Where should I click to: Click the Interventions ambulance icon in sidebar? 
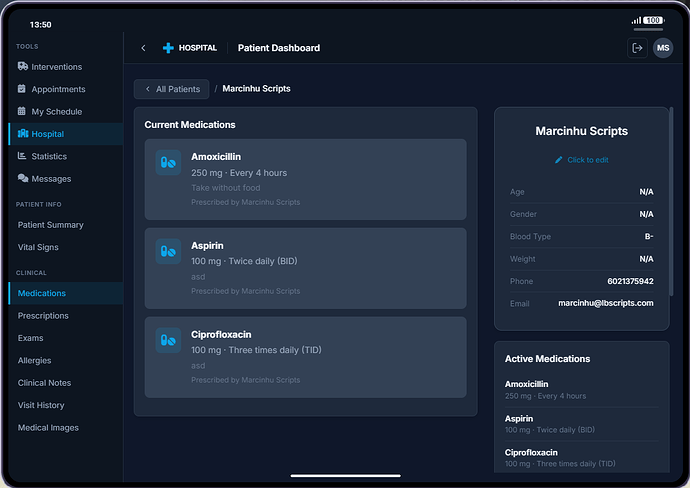pyautogui.click(x=23, y=67)
